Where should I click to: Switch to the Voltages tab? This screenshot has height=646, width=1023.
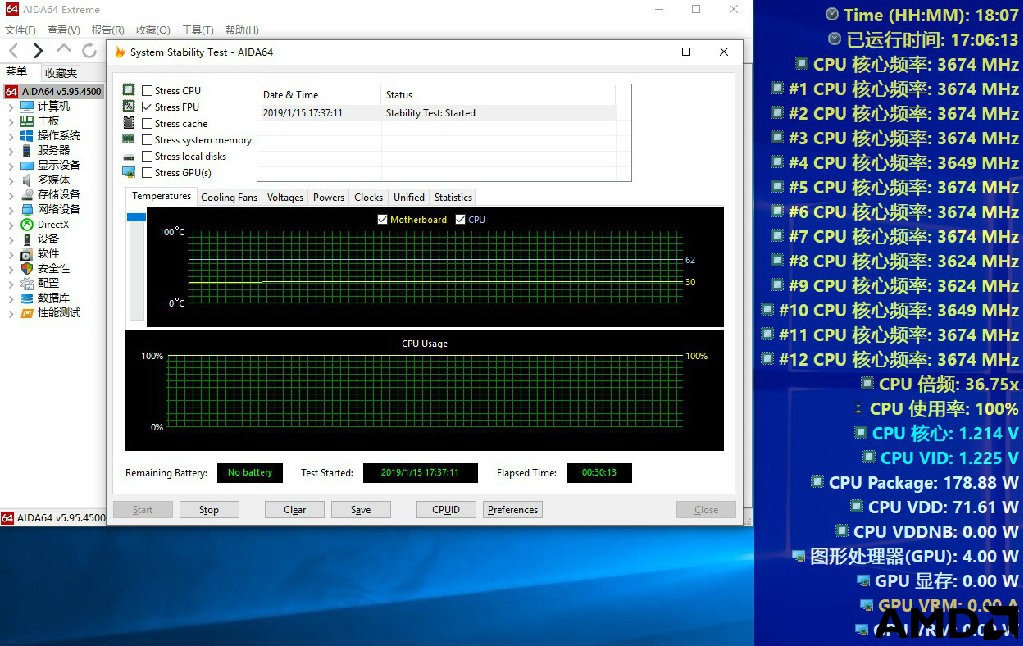tap(285, 197)
